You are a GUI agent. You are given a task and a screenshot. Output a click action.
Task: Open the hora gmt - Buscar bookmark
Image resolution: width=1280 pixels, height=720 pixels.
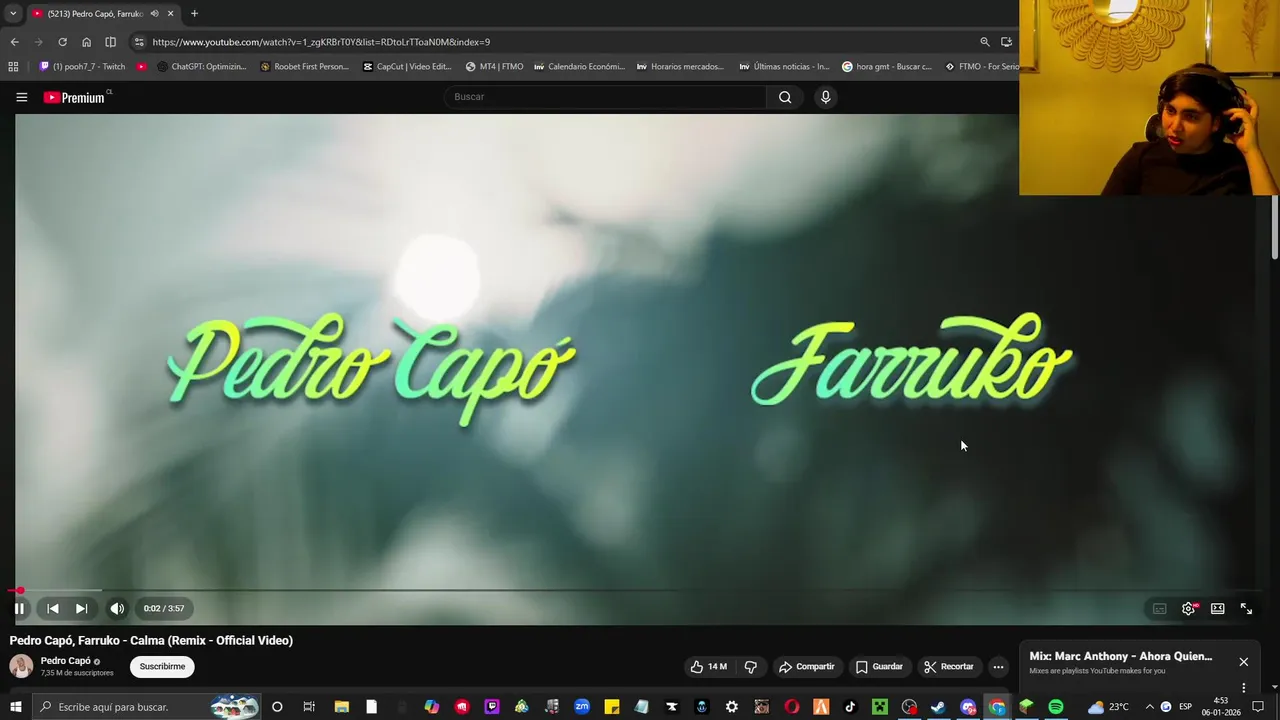tap(886, 67)
